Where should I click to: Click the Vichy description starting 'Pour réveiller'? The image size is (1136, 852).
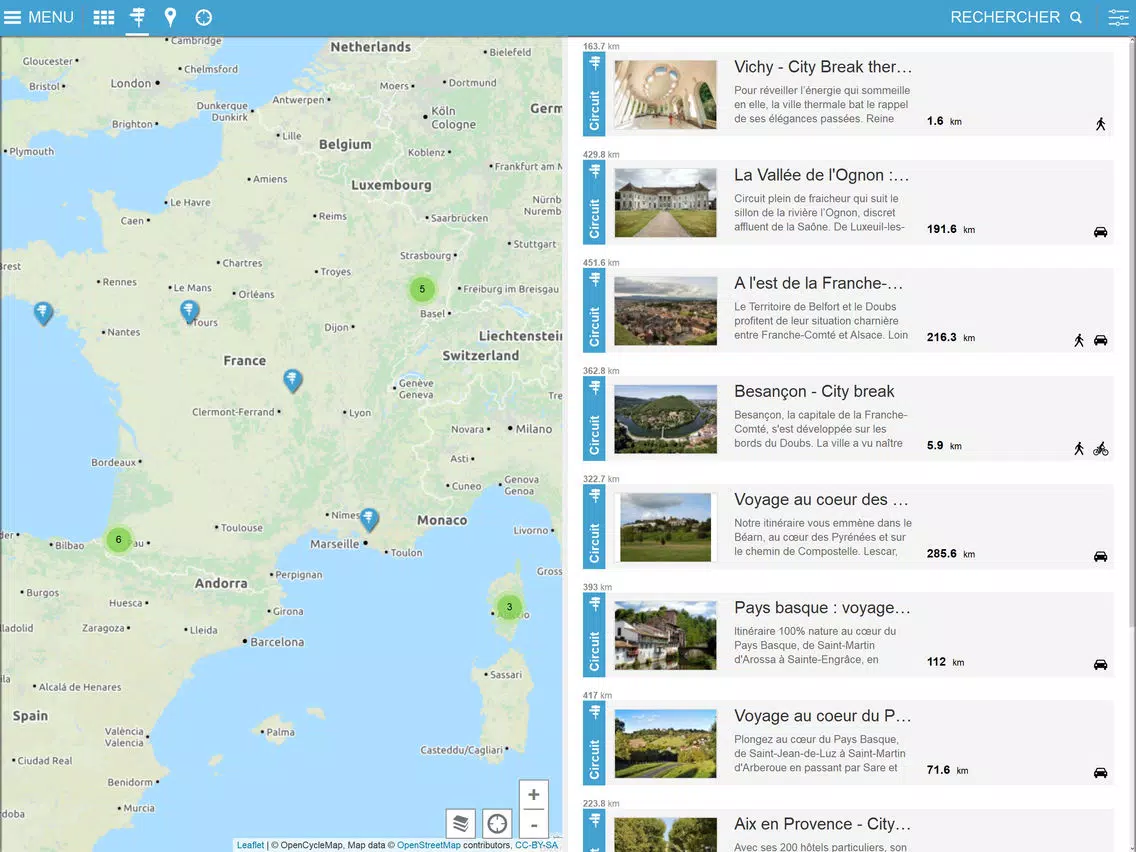[822, 104]
